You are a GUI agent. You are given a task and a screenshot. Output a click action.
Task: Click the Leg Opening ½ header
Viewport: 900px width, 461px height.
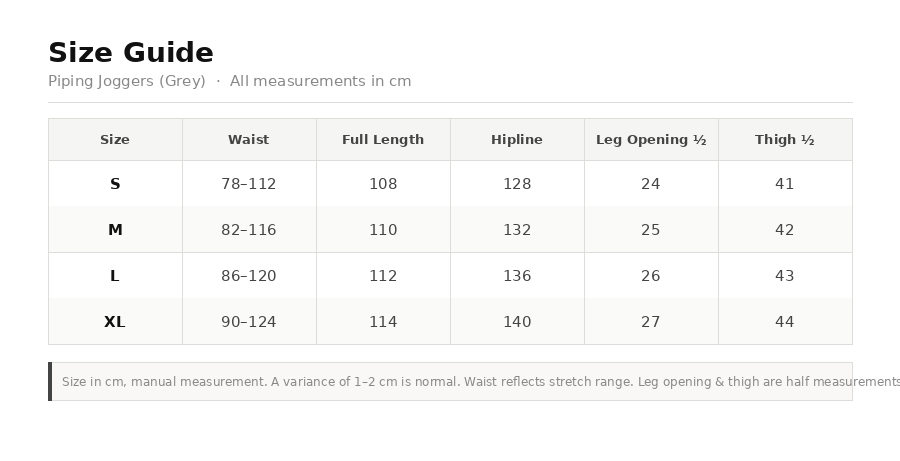[651, 140]
